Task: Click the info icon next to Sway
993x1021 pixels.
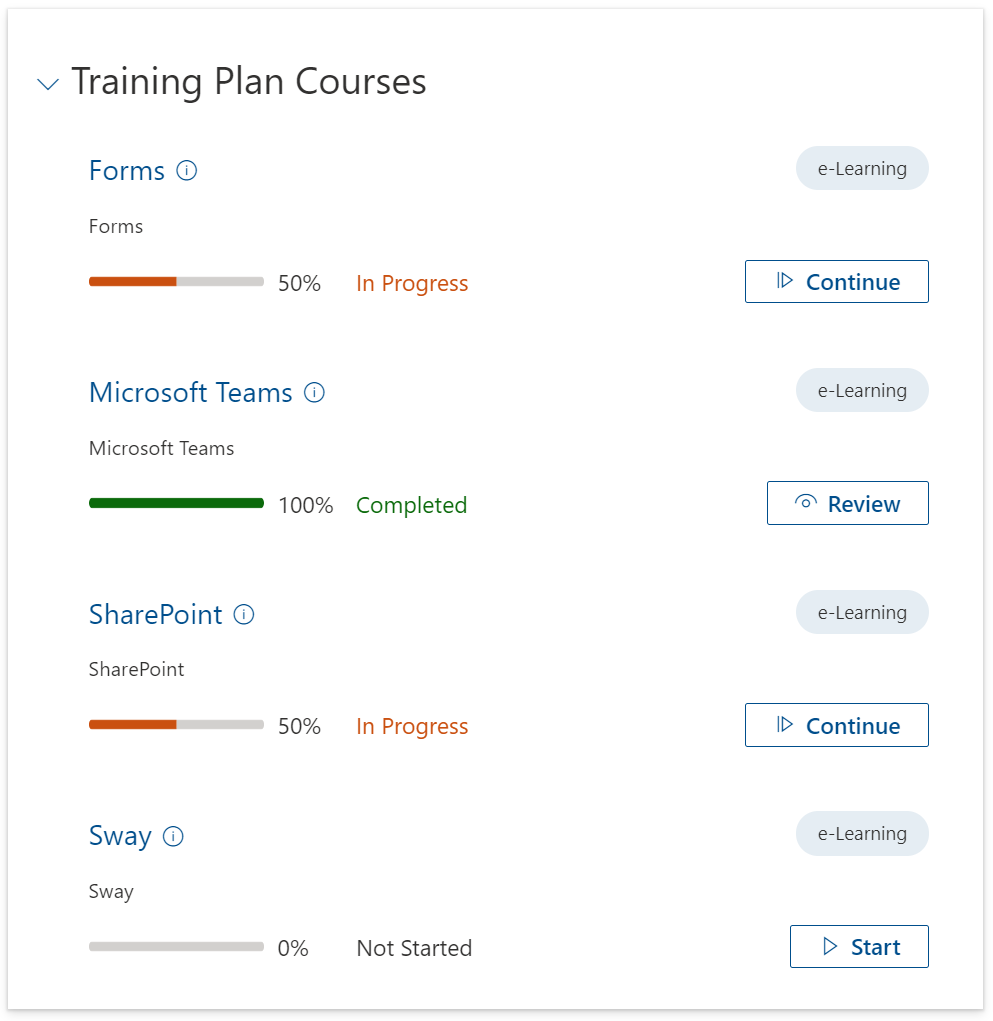Action: tap(173, 836)
